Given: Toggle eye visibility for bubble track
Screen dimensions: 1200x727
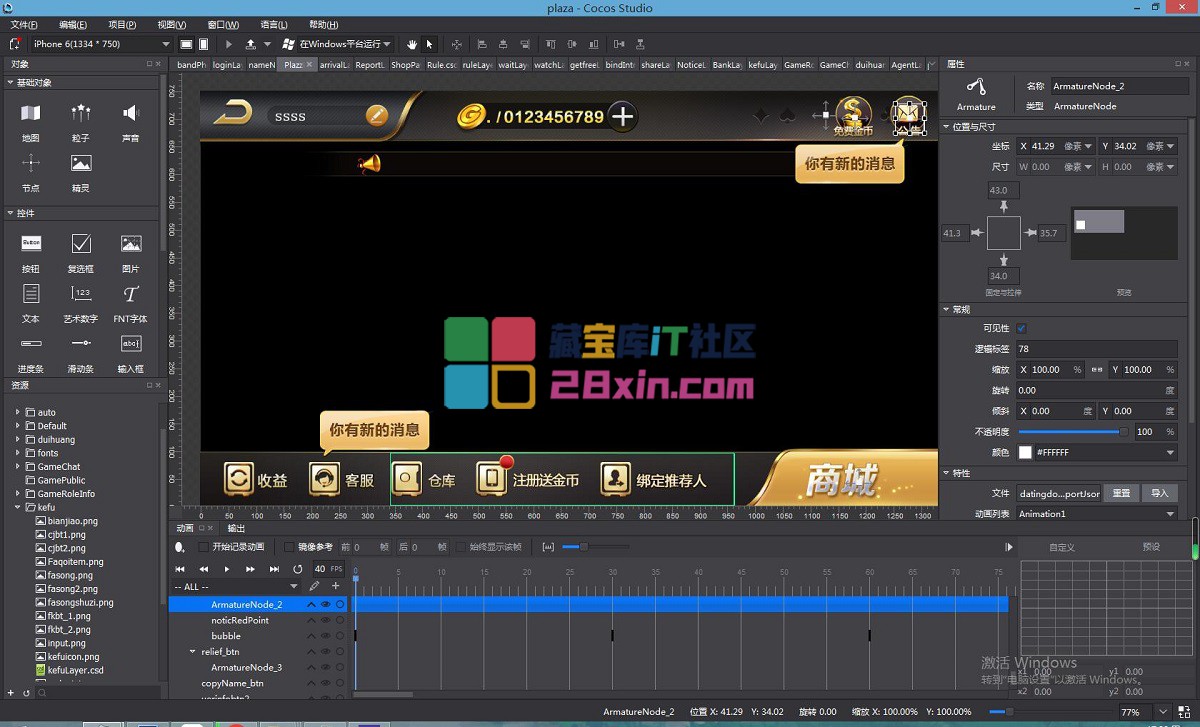Looking at the screenshot, I should click(325, 636).
